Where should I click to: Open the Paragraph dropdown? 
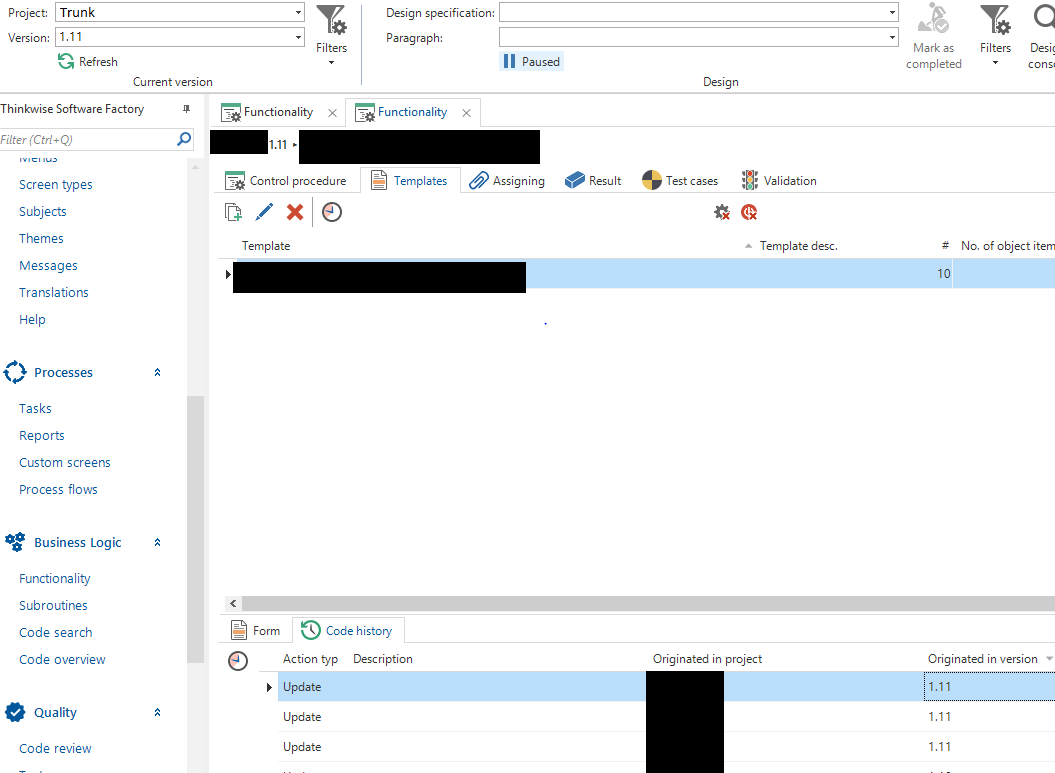[x=892, y=38]
